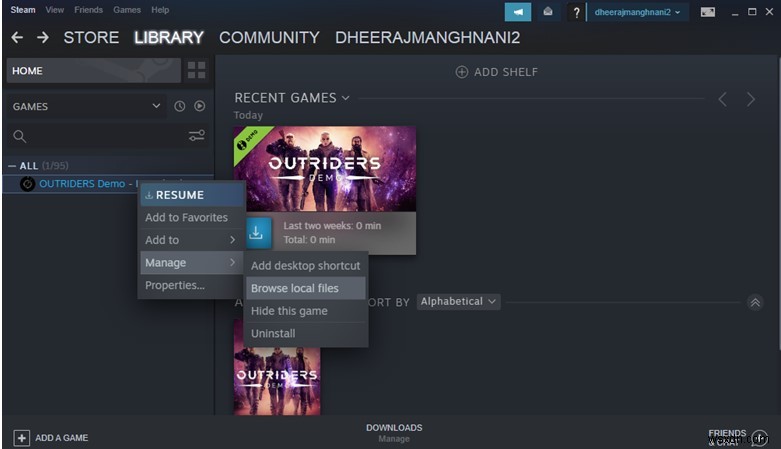Go to previous recent games page
Screen dimensions: 781x449
tap(722, 99)
